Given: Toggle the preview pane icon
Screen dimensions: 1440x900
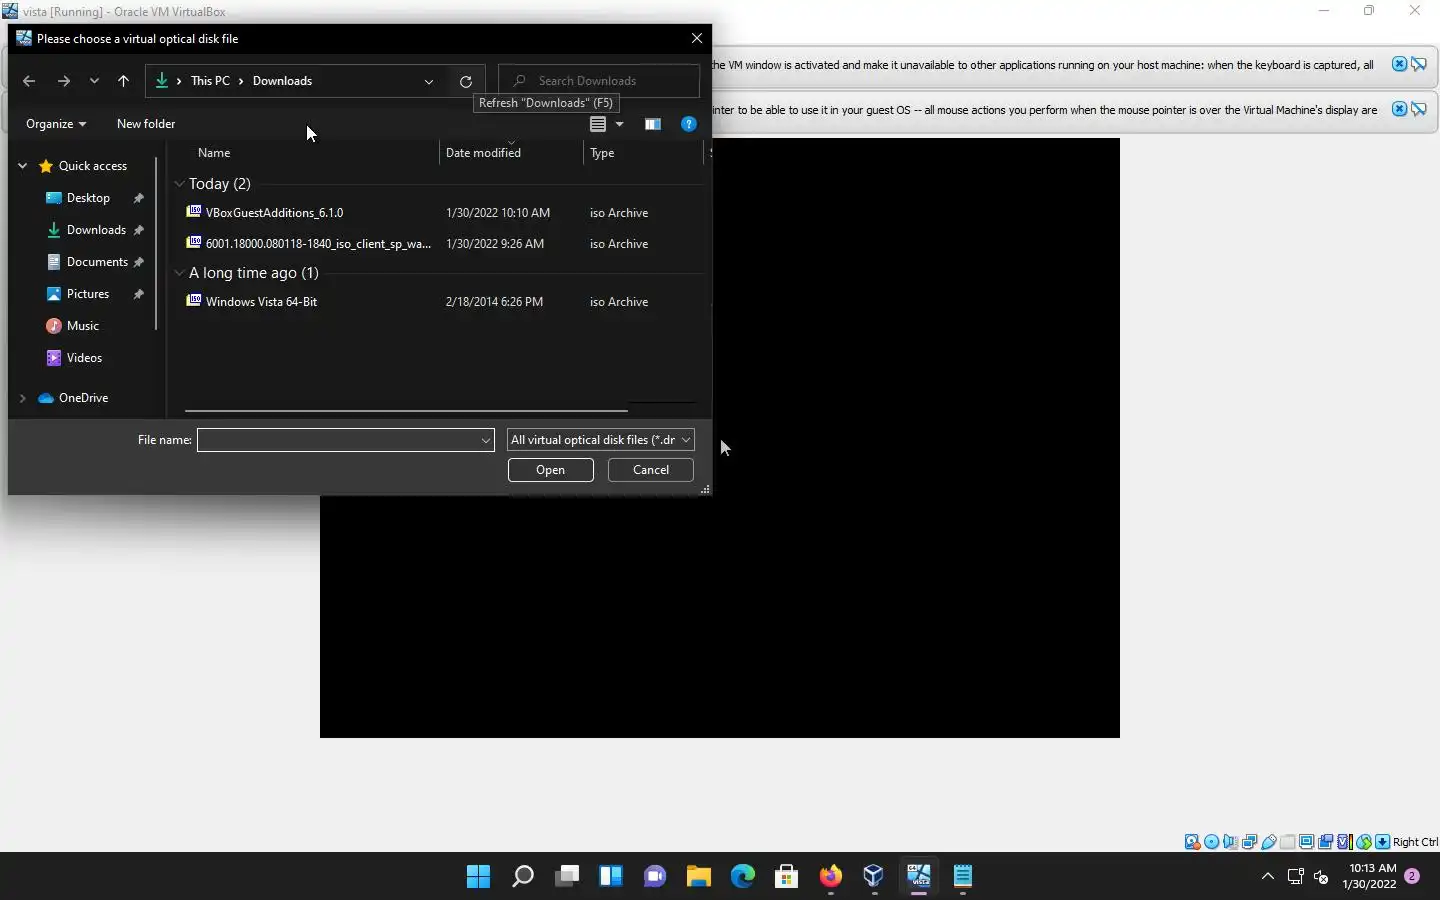Looking at the screenshot, I should 652,124.
